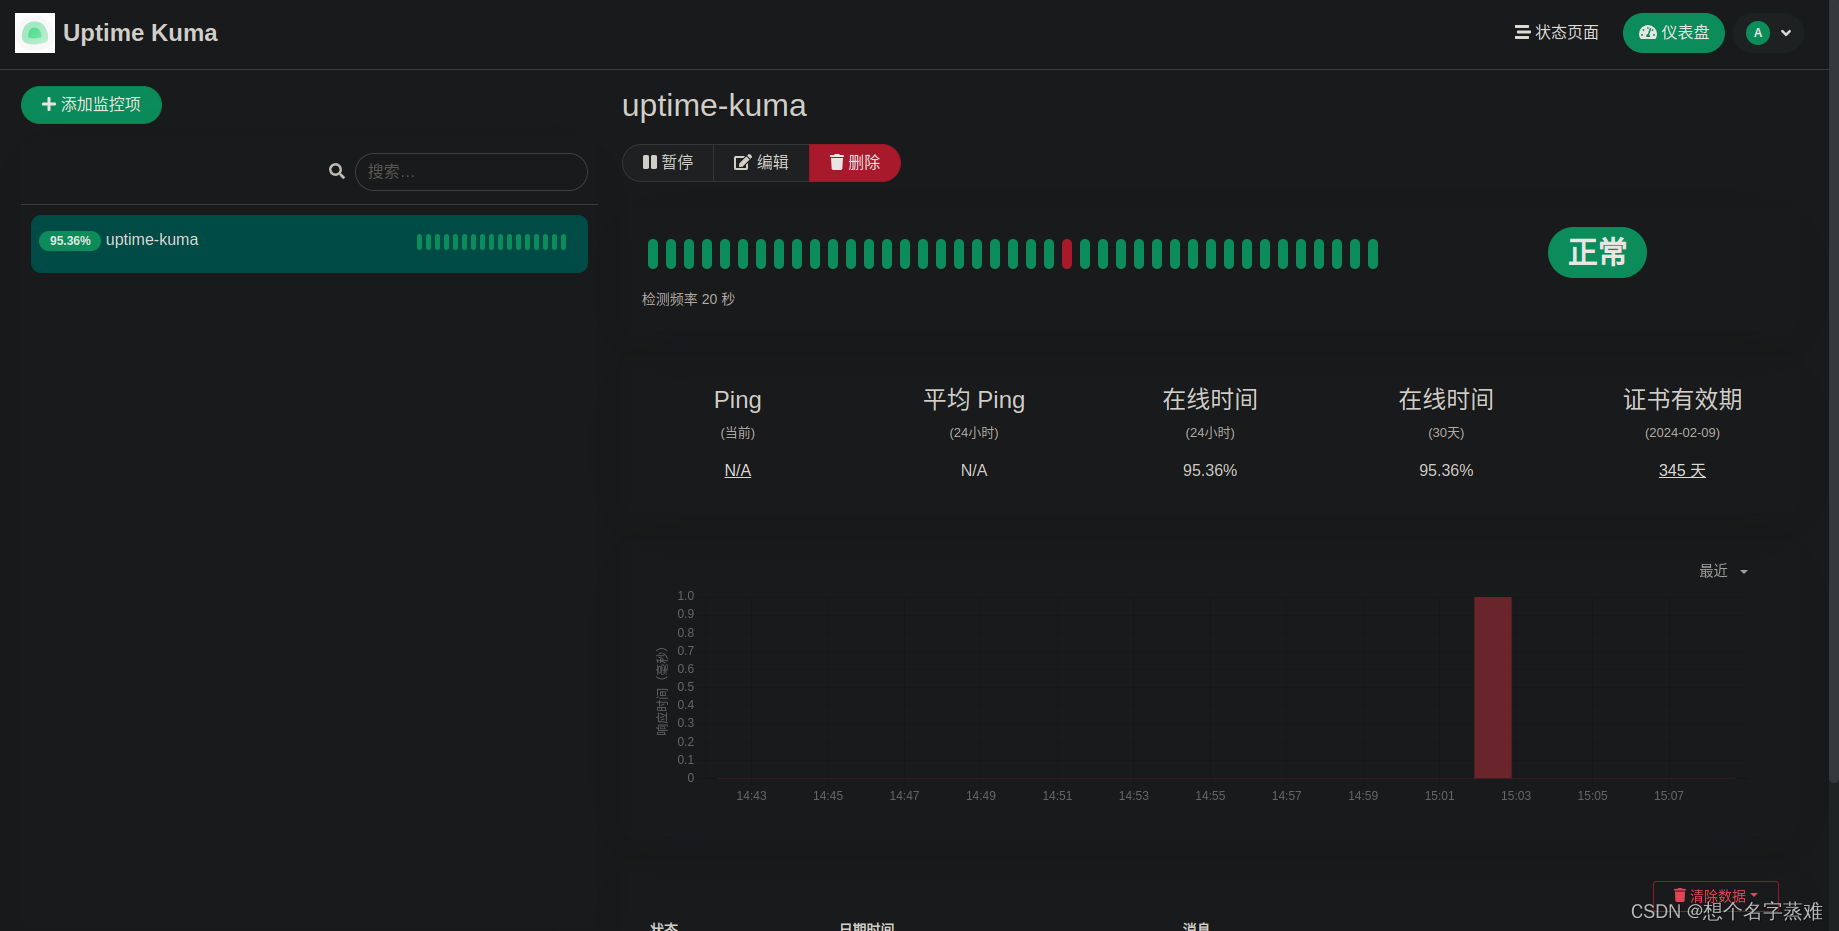1839x931 pixels.
Task: Pause the monitor with 暂停 button
Action: (668, 163)
